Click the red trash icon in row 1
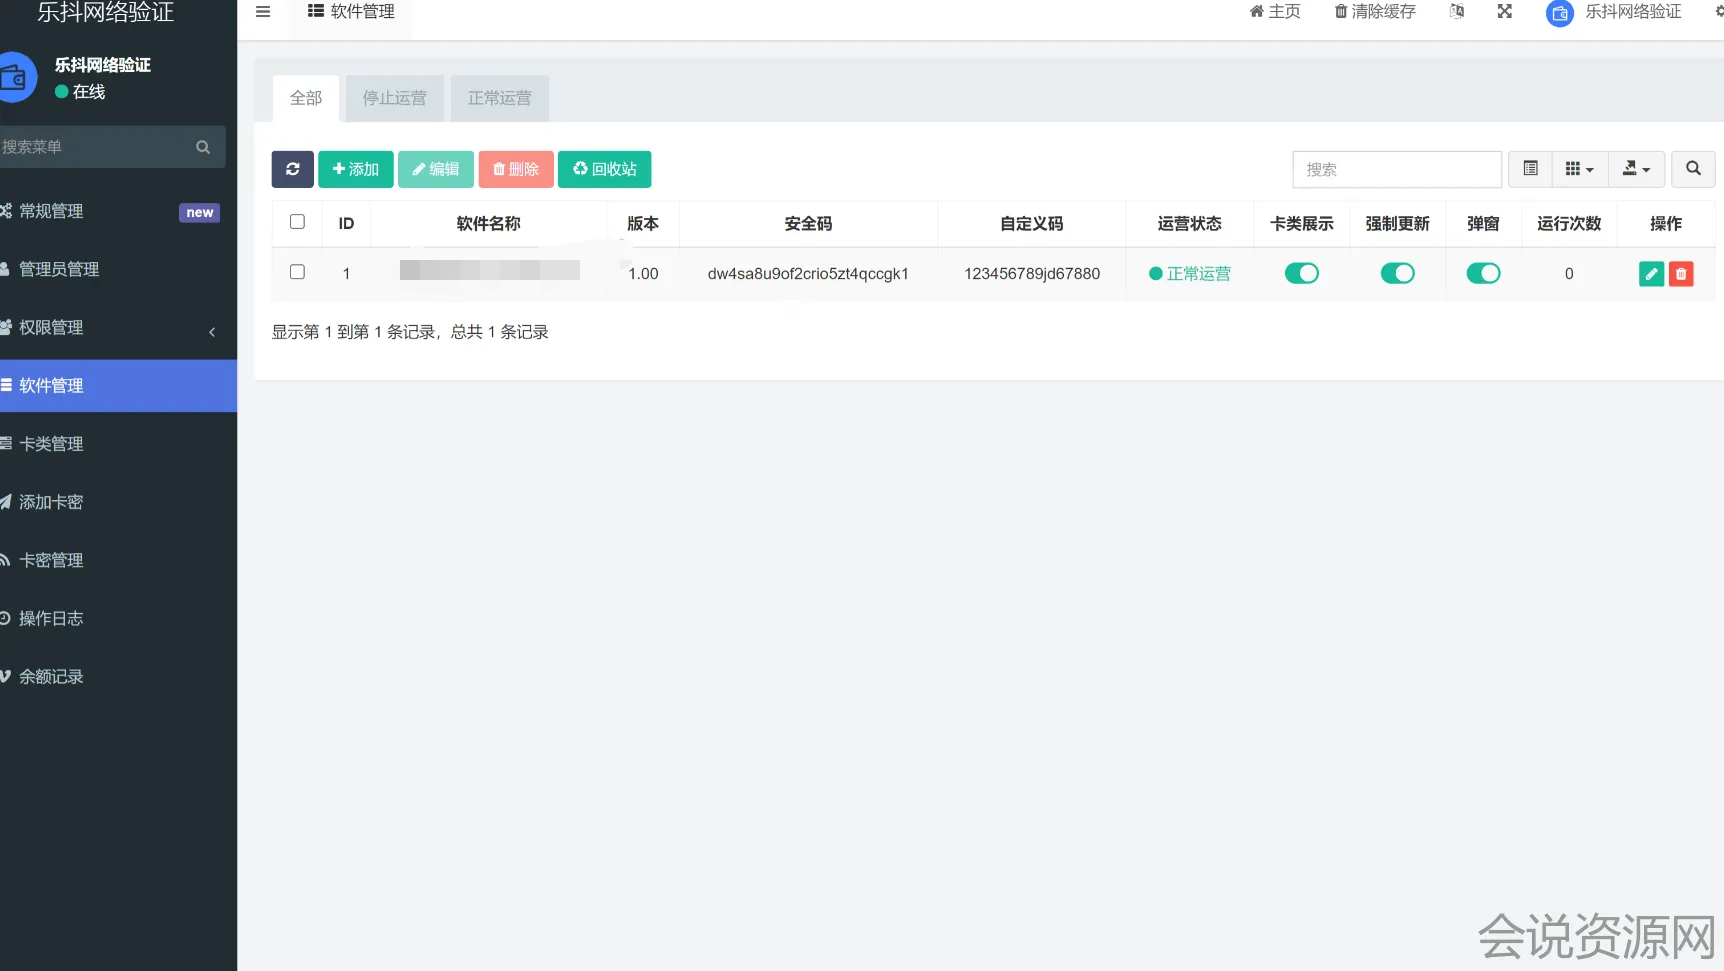This screenshot has height=971, width=1724. click(1681, 274)
